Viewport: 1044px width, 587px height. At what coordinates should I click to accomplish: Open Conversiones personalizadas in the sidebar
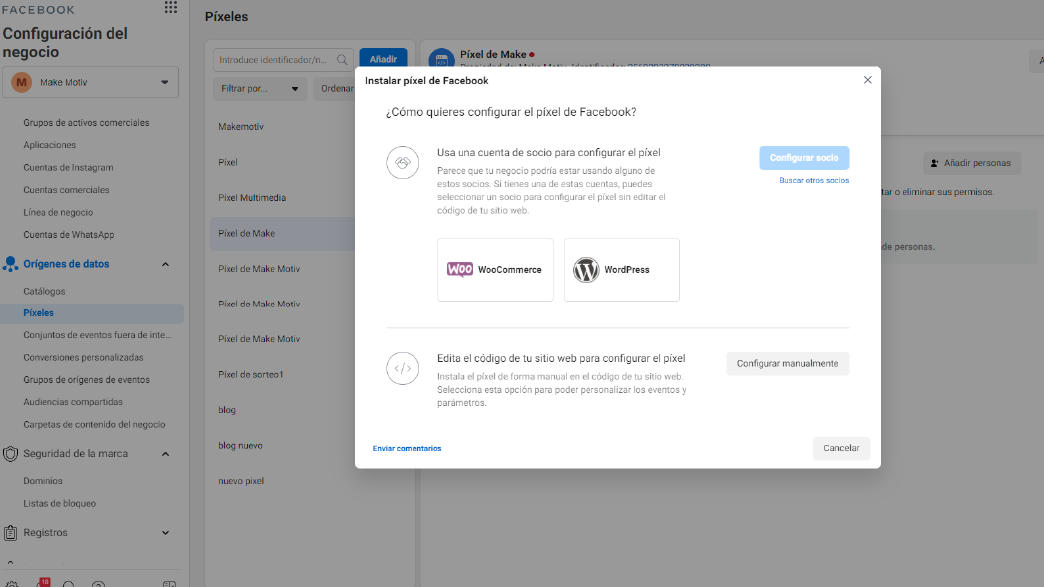tap(83, 357)
